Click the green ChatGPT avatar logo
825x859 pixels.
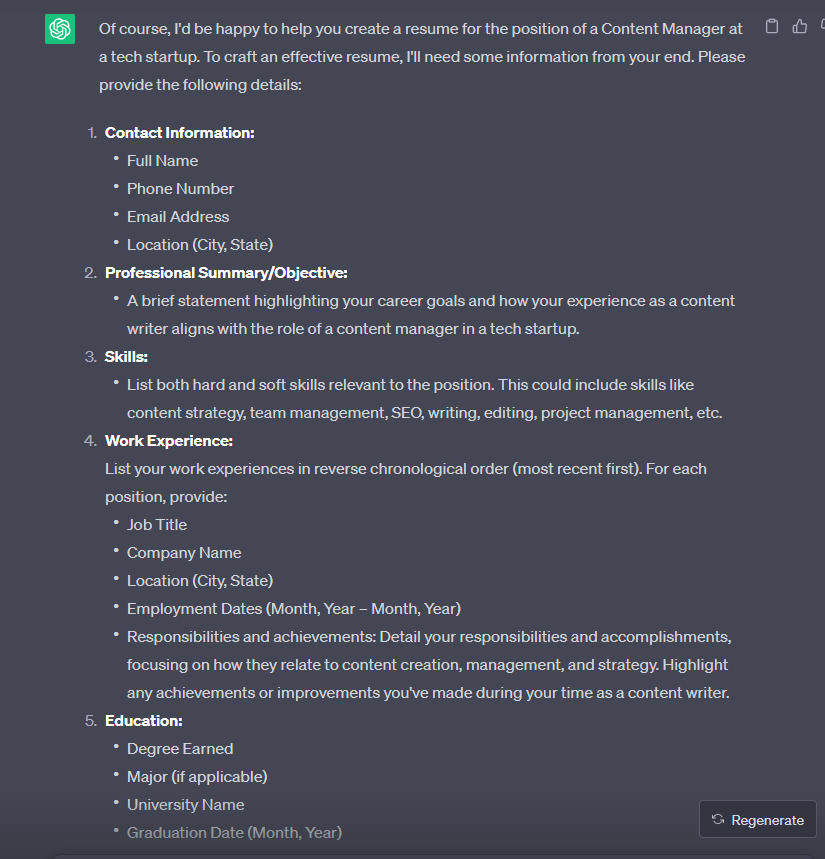[60, 29]
